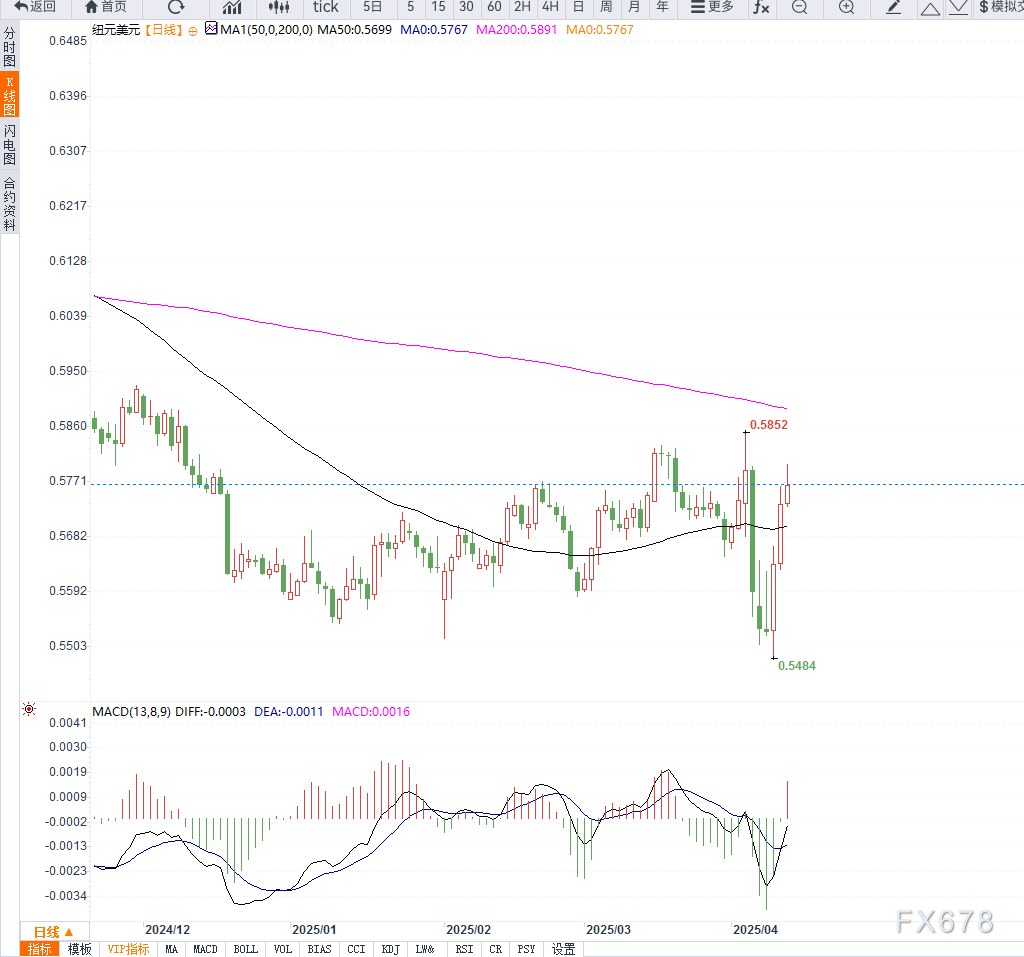The image size is (1024, 957).
Task: Apply the MACD indicator in bottom bar
Action: [x=205, y=949]
